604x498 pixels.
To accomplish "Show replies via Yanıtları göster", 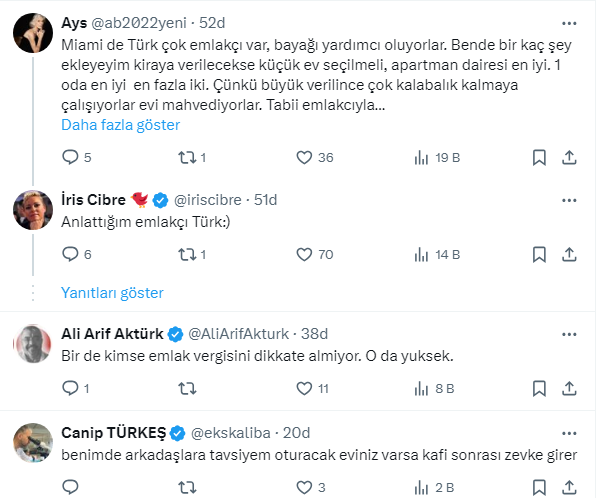I will (112, 293).
